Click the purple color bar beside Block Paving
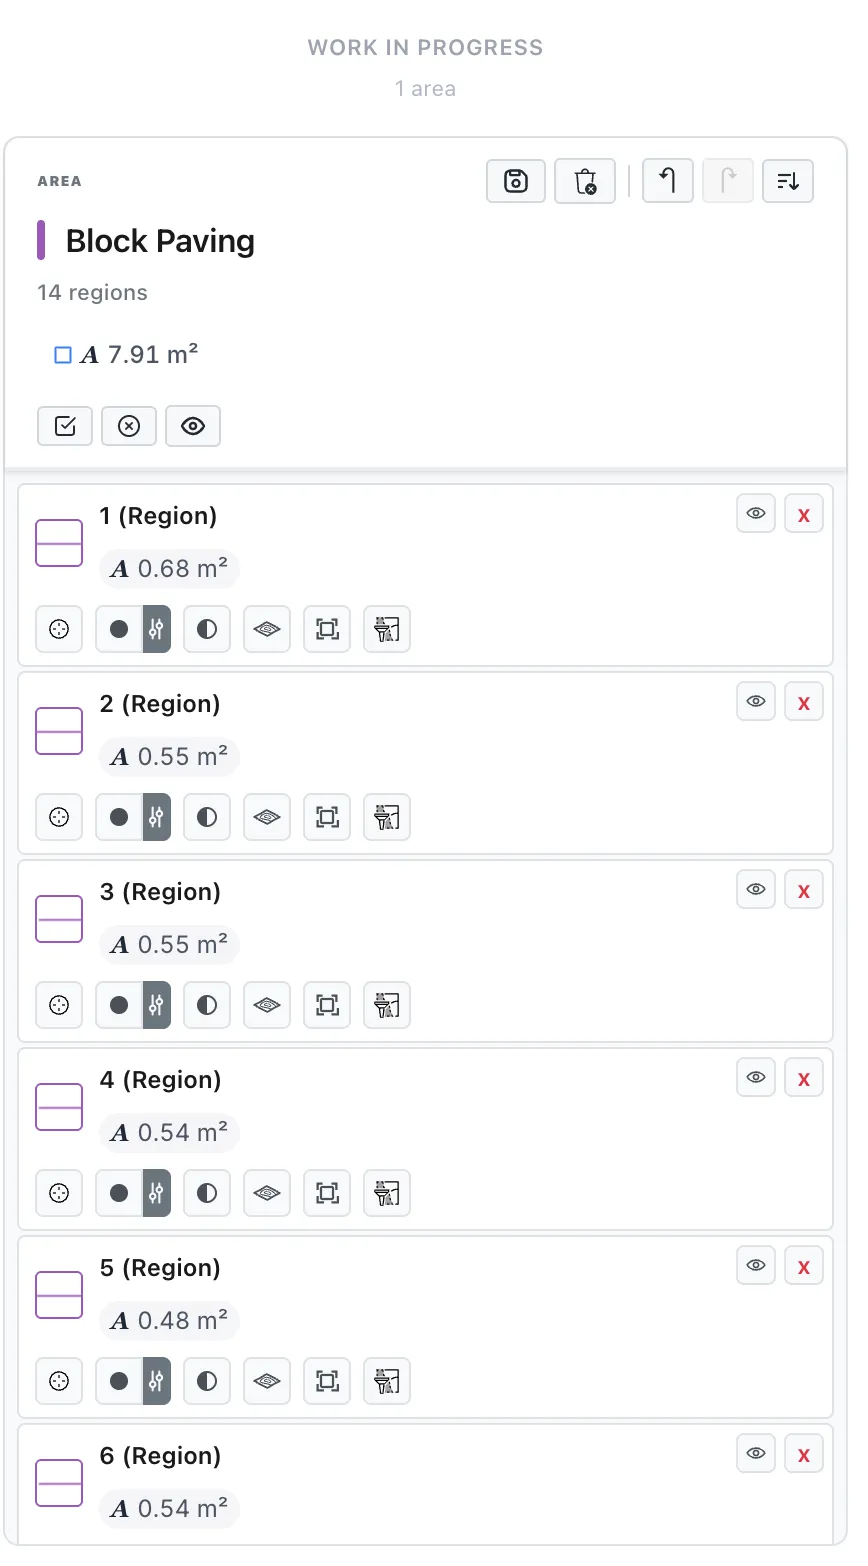The width and height of the screenshot is (868, 1566). [41, 240]
